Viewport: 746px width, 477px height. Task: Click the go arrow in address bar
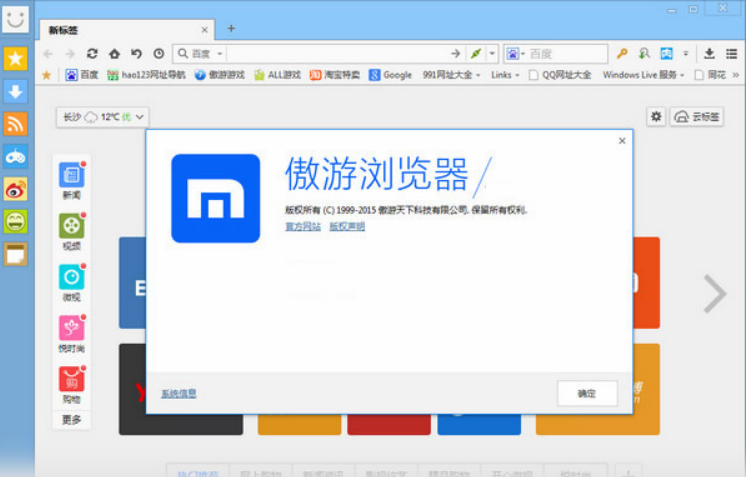tap(455, 54)
